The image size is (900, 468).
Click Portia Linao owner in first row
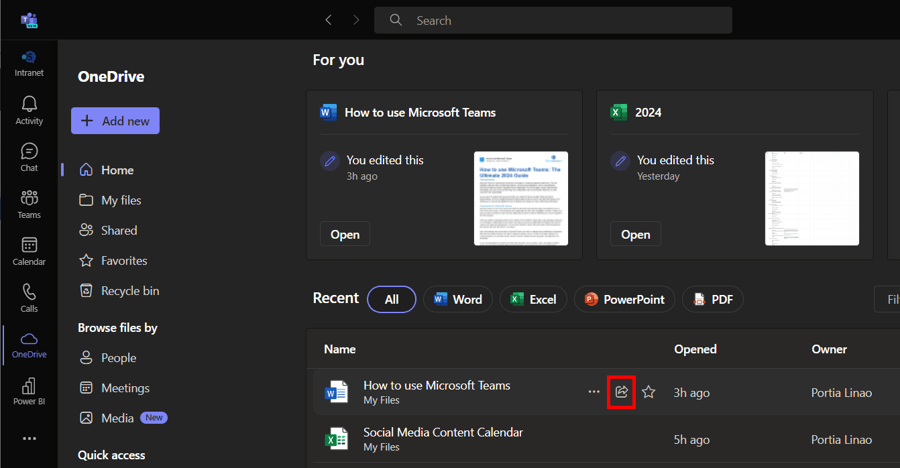(x=841, y=393)
